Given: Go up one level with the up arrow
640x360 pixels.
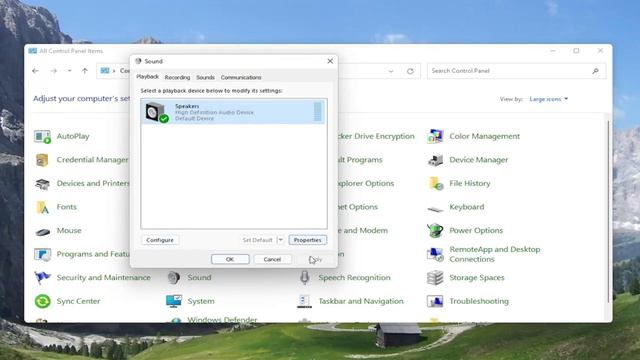Looking at the screenshot, I should click(85, 71).
